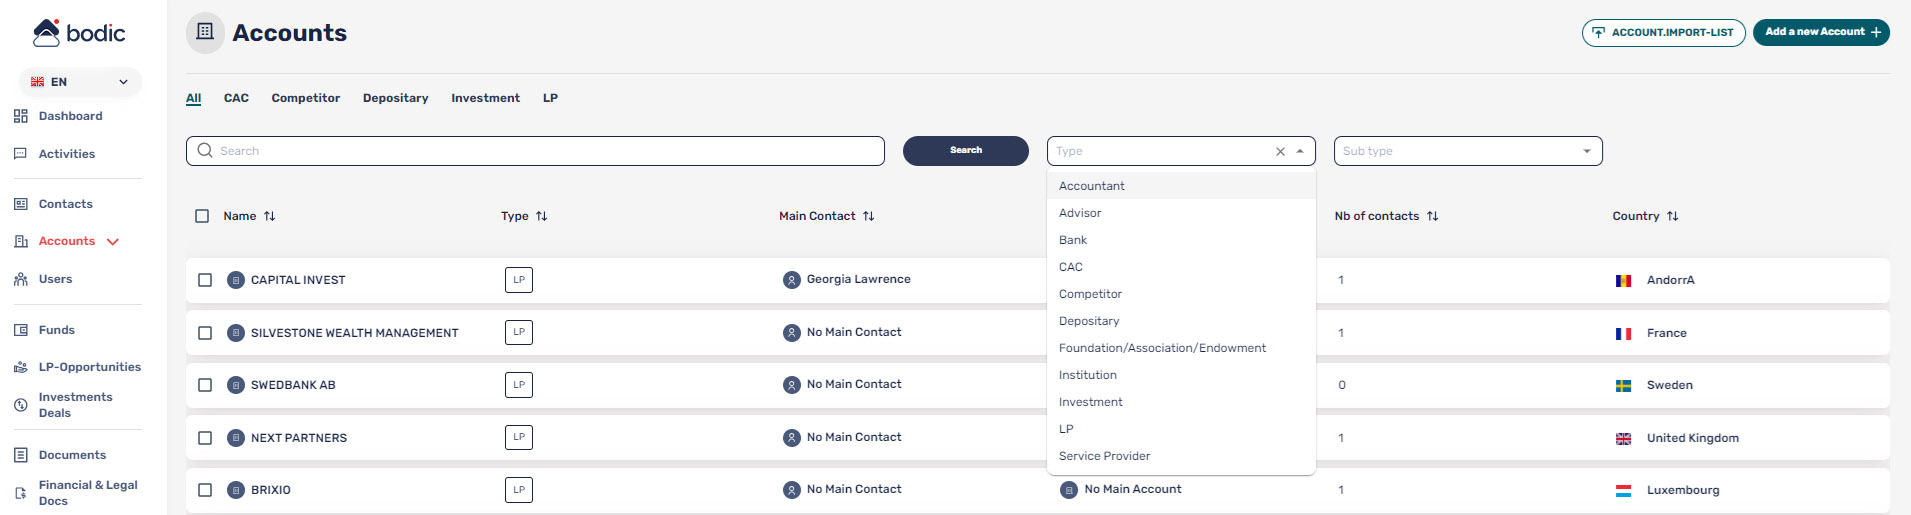Toggle the select-all header checkbox
1911x515 pixels.
click(x=202, y=216)
